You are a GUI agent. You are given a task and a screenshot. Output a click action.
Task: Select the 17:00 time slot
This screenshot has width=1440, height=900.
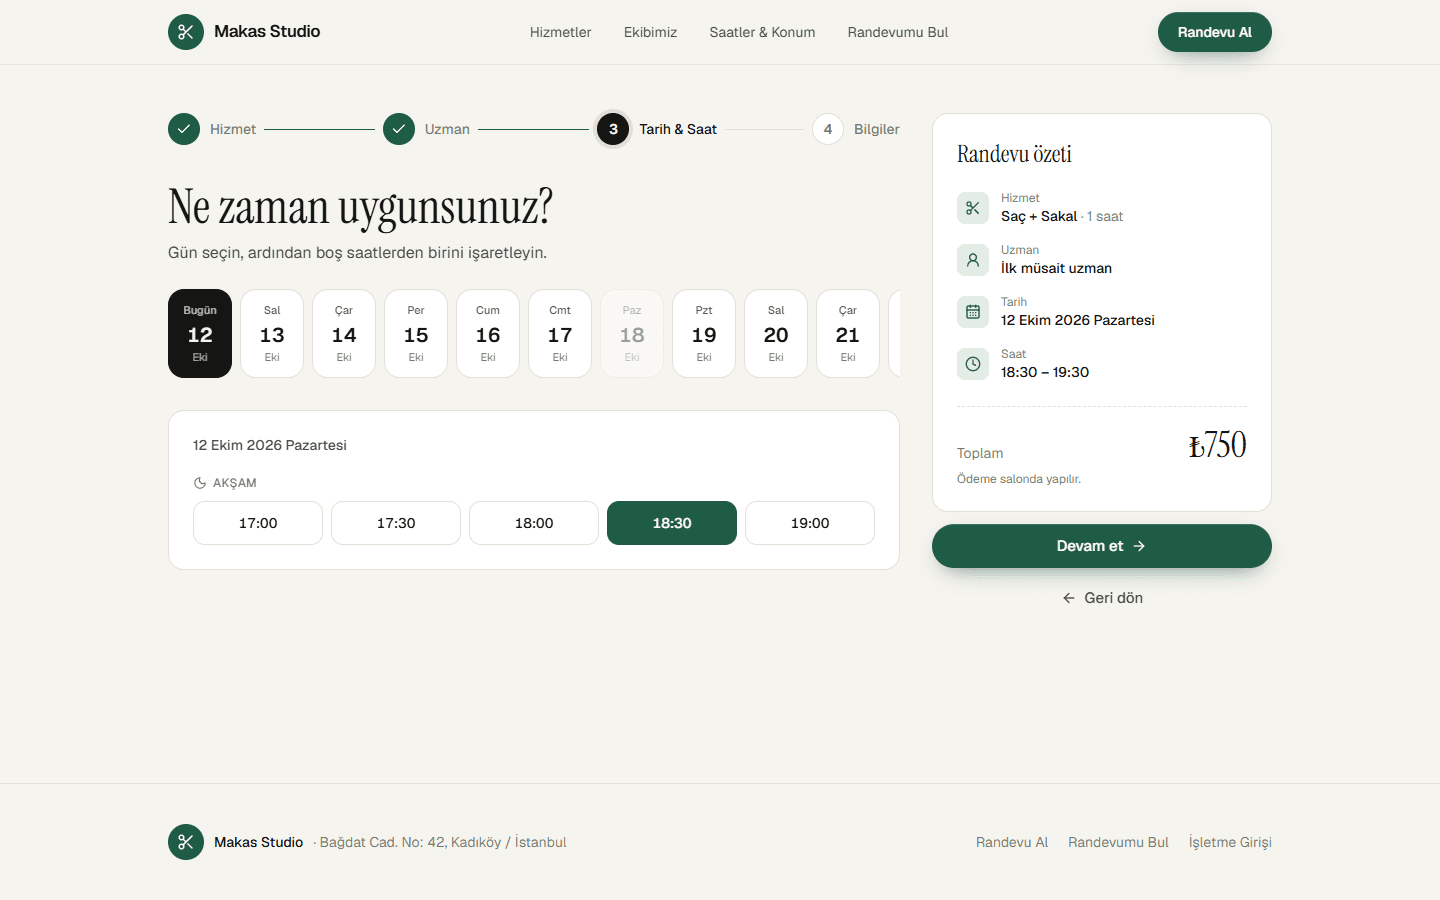click(258, 523)
